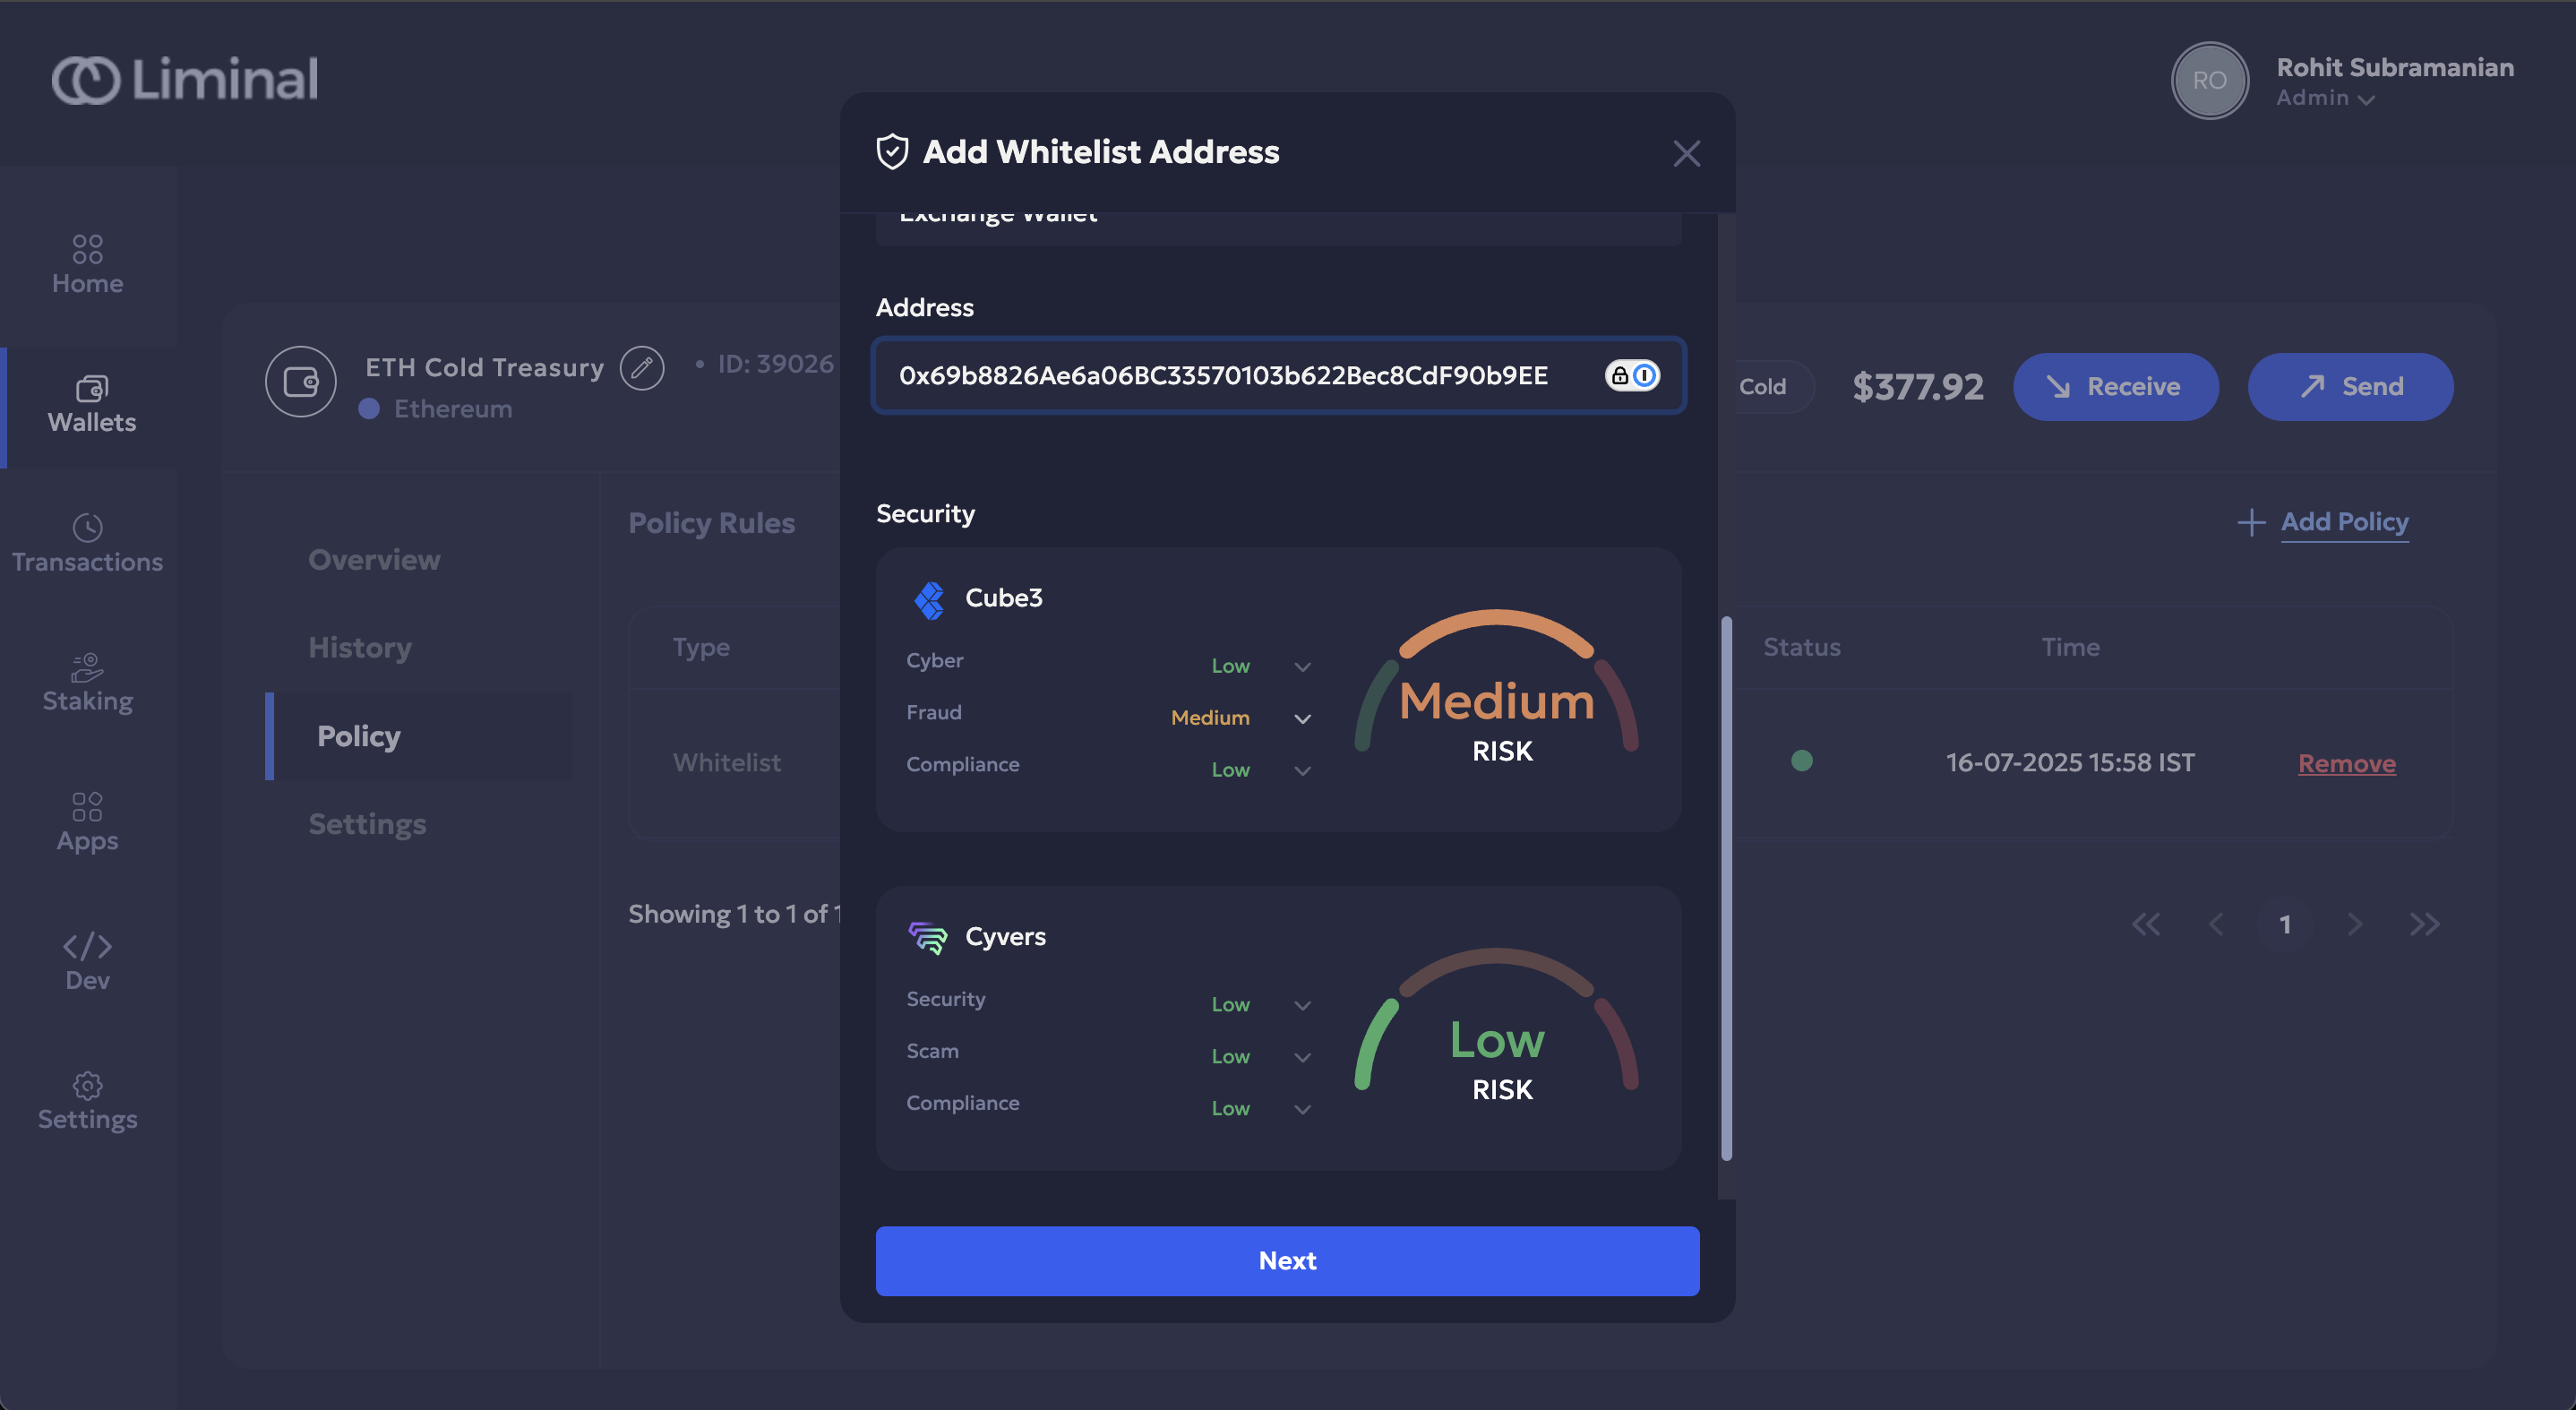Close the Add Whitelist Address dialog
The image size is (2576, 1410).
coord(1686,153)
